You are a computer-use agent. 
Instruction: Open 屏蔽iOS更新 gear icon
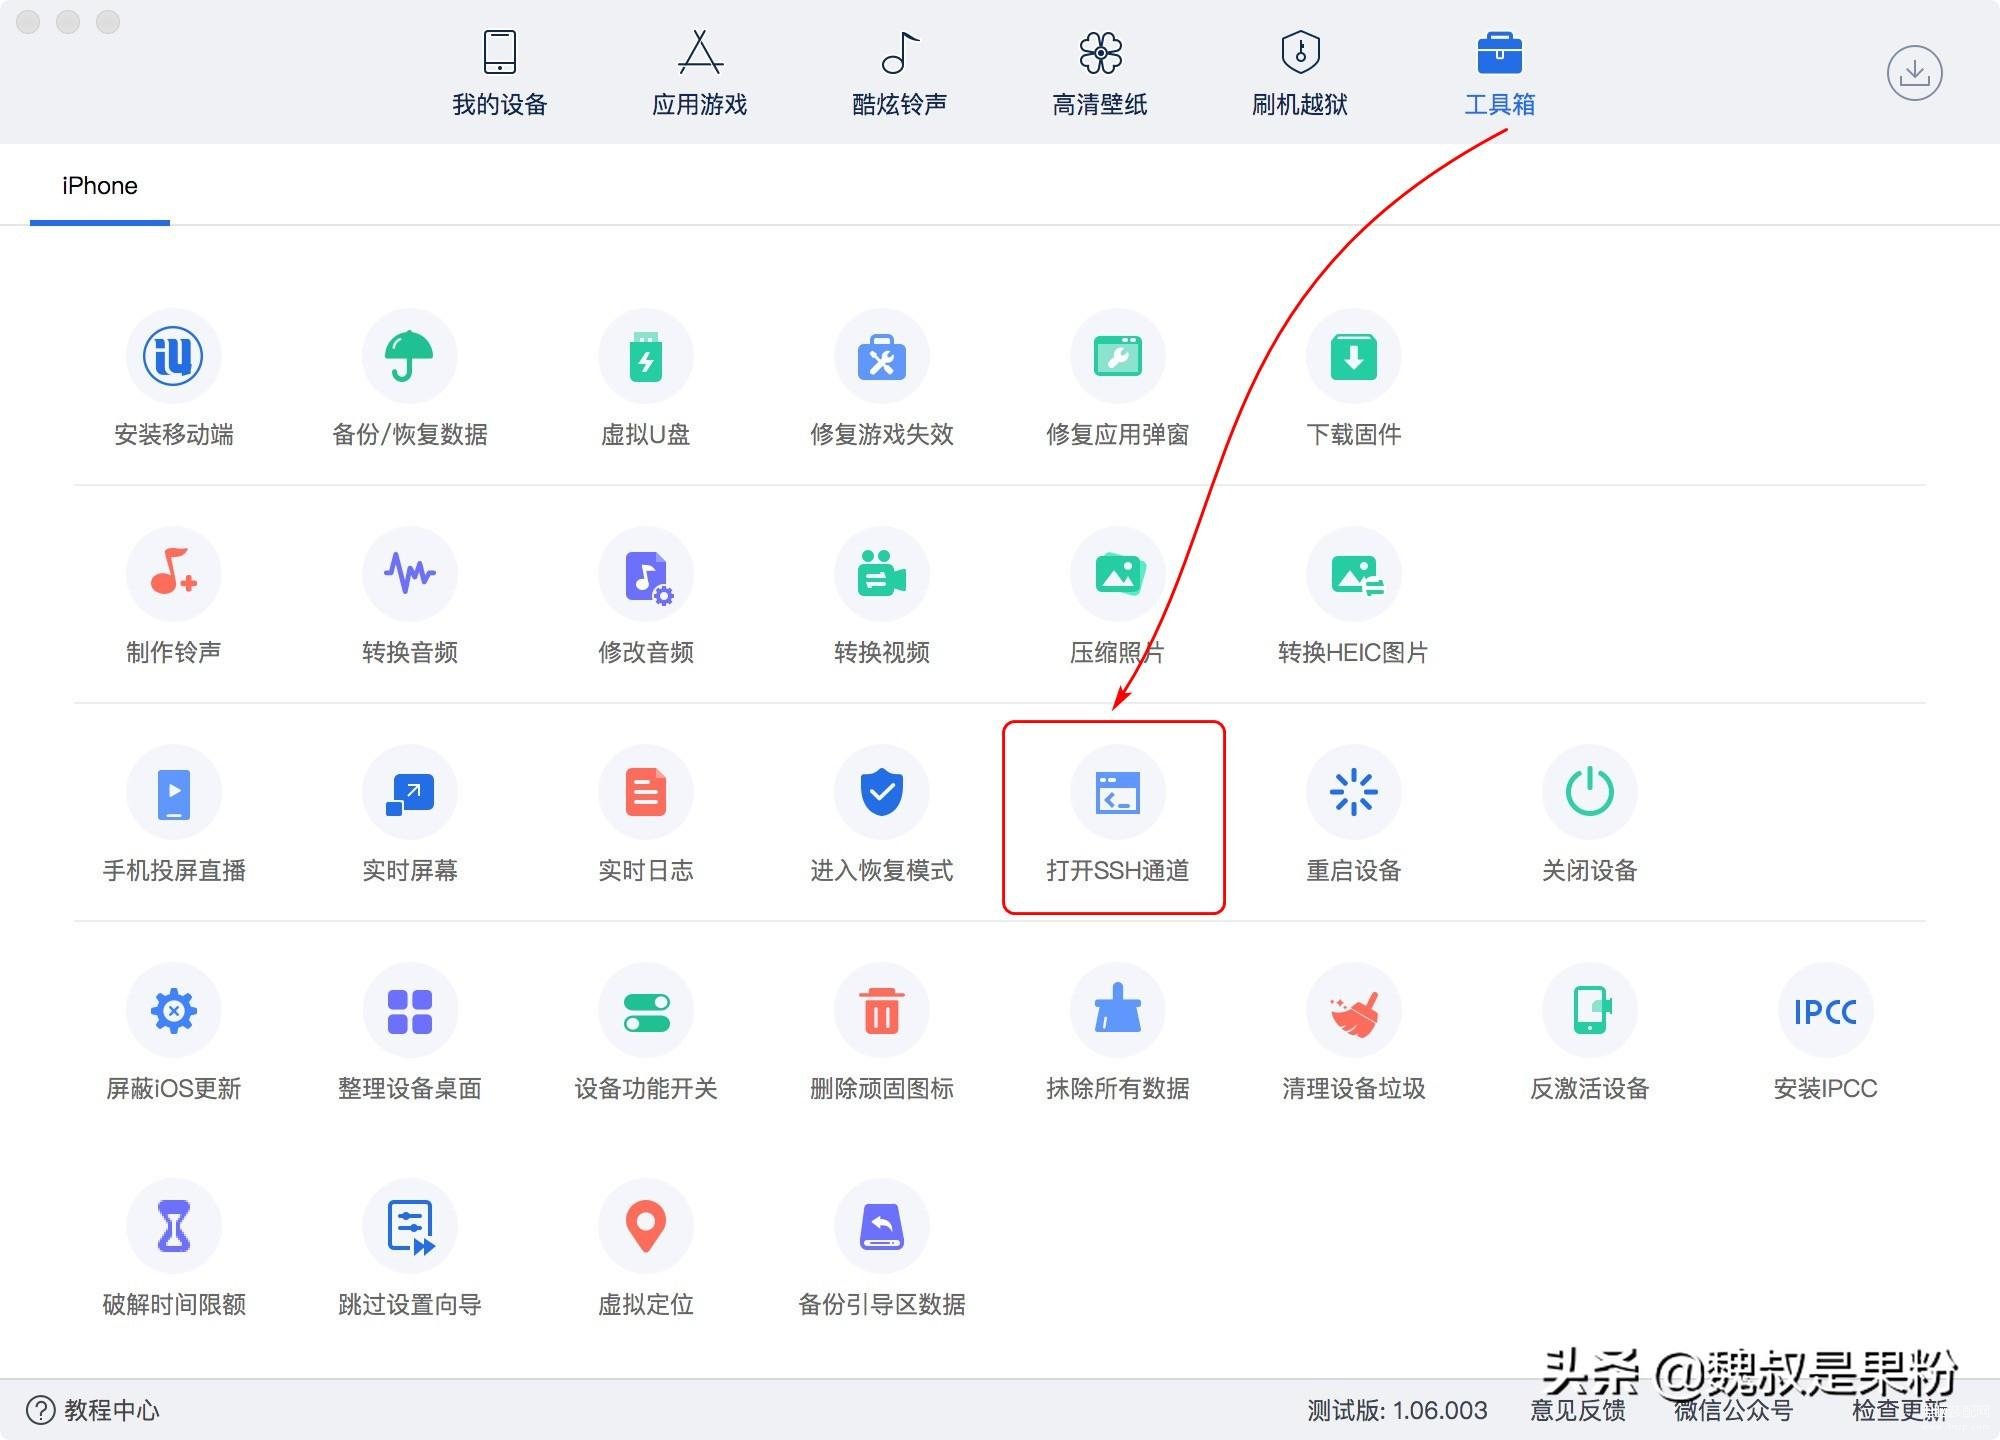click(173, 1010)
